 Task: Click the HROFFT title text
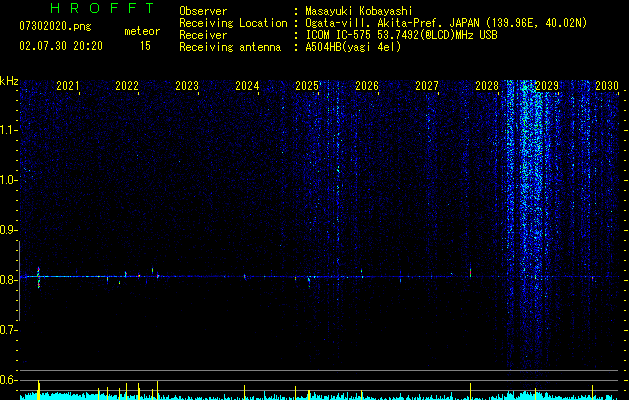coord(102,8)
